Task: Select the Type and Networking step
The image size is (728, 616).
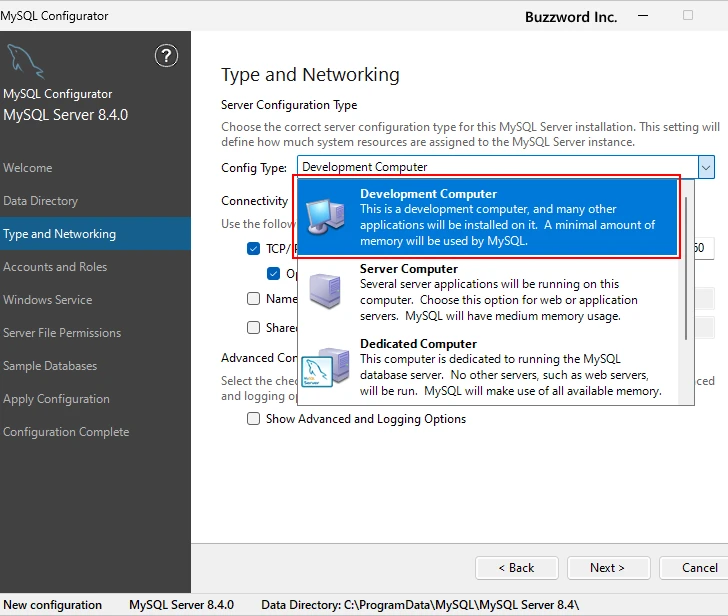Action: click(x=95, y=233)
